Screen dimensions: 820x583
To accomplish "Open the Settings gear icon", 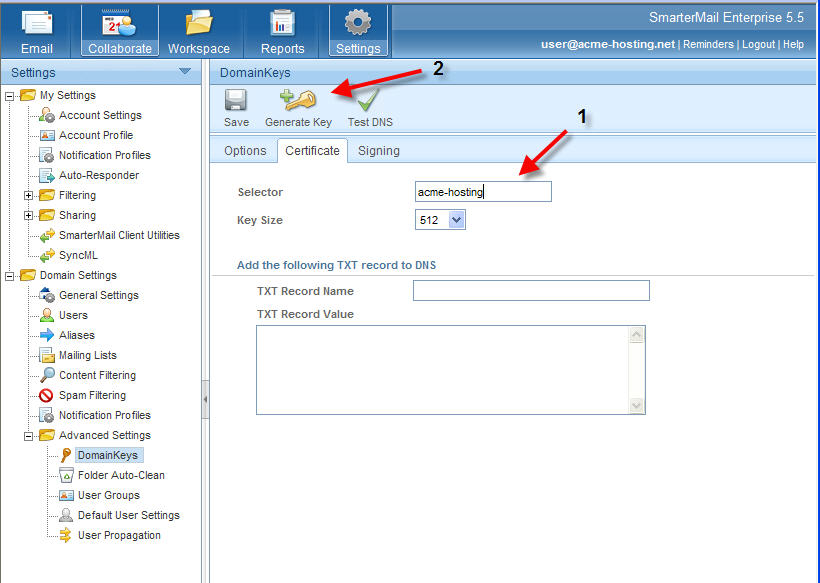I will tap(358, 23).
